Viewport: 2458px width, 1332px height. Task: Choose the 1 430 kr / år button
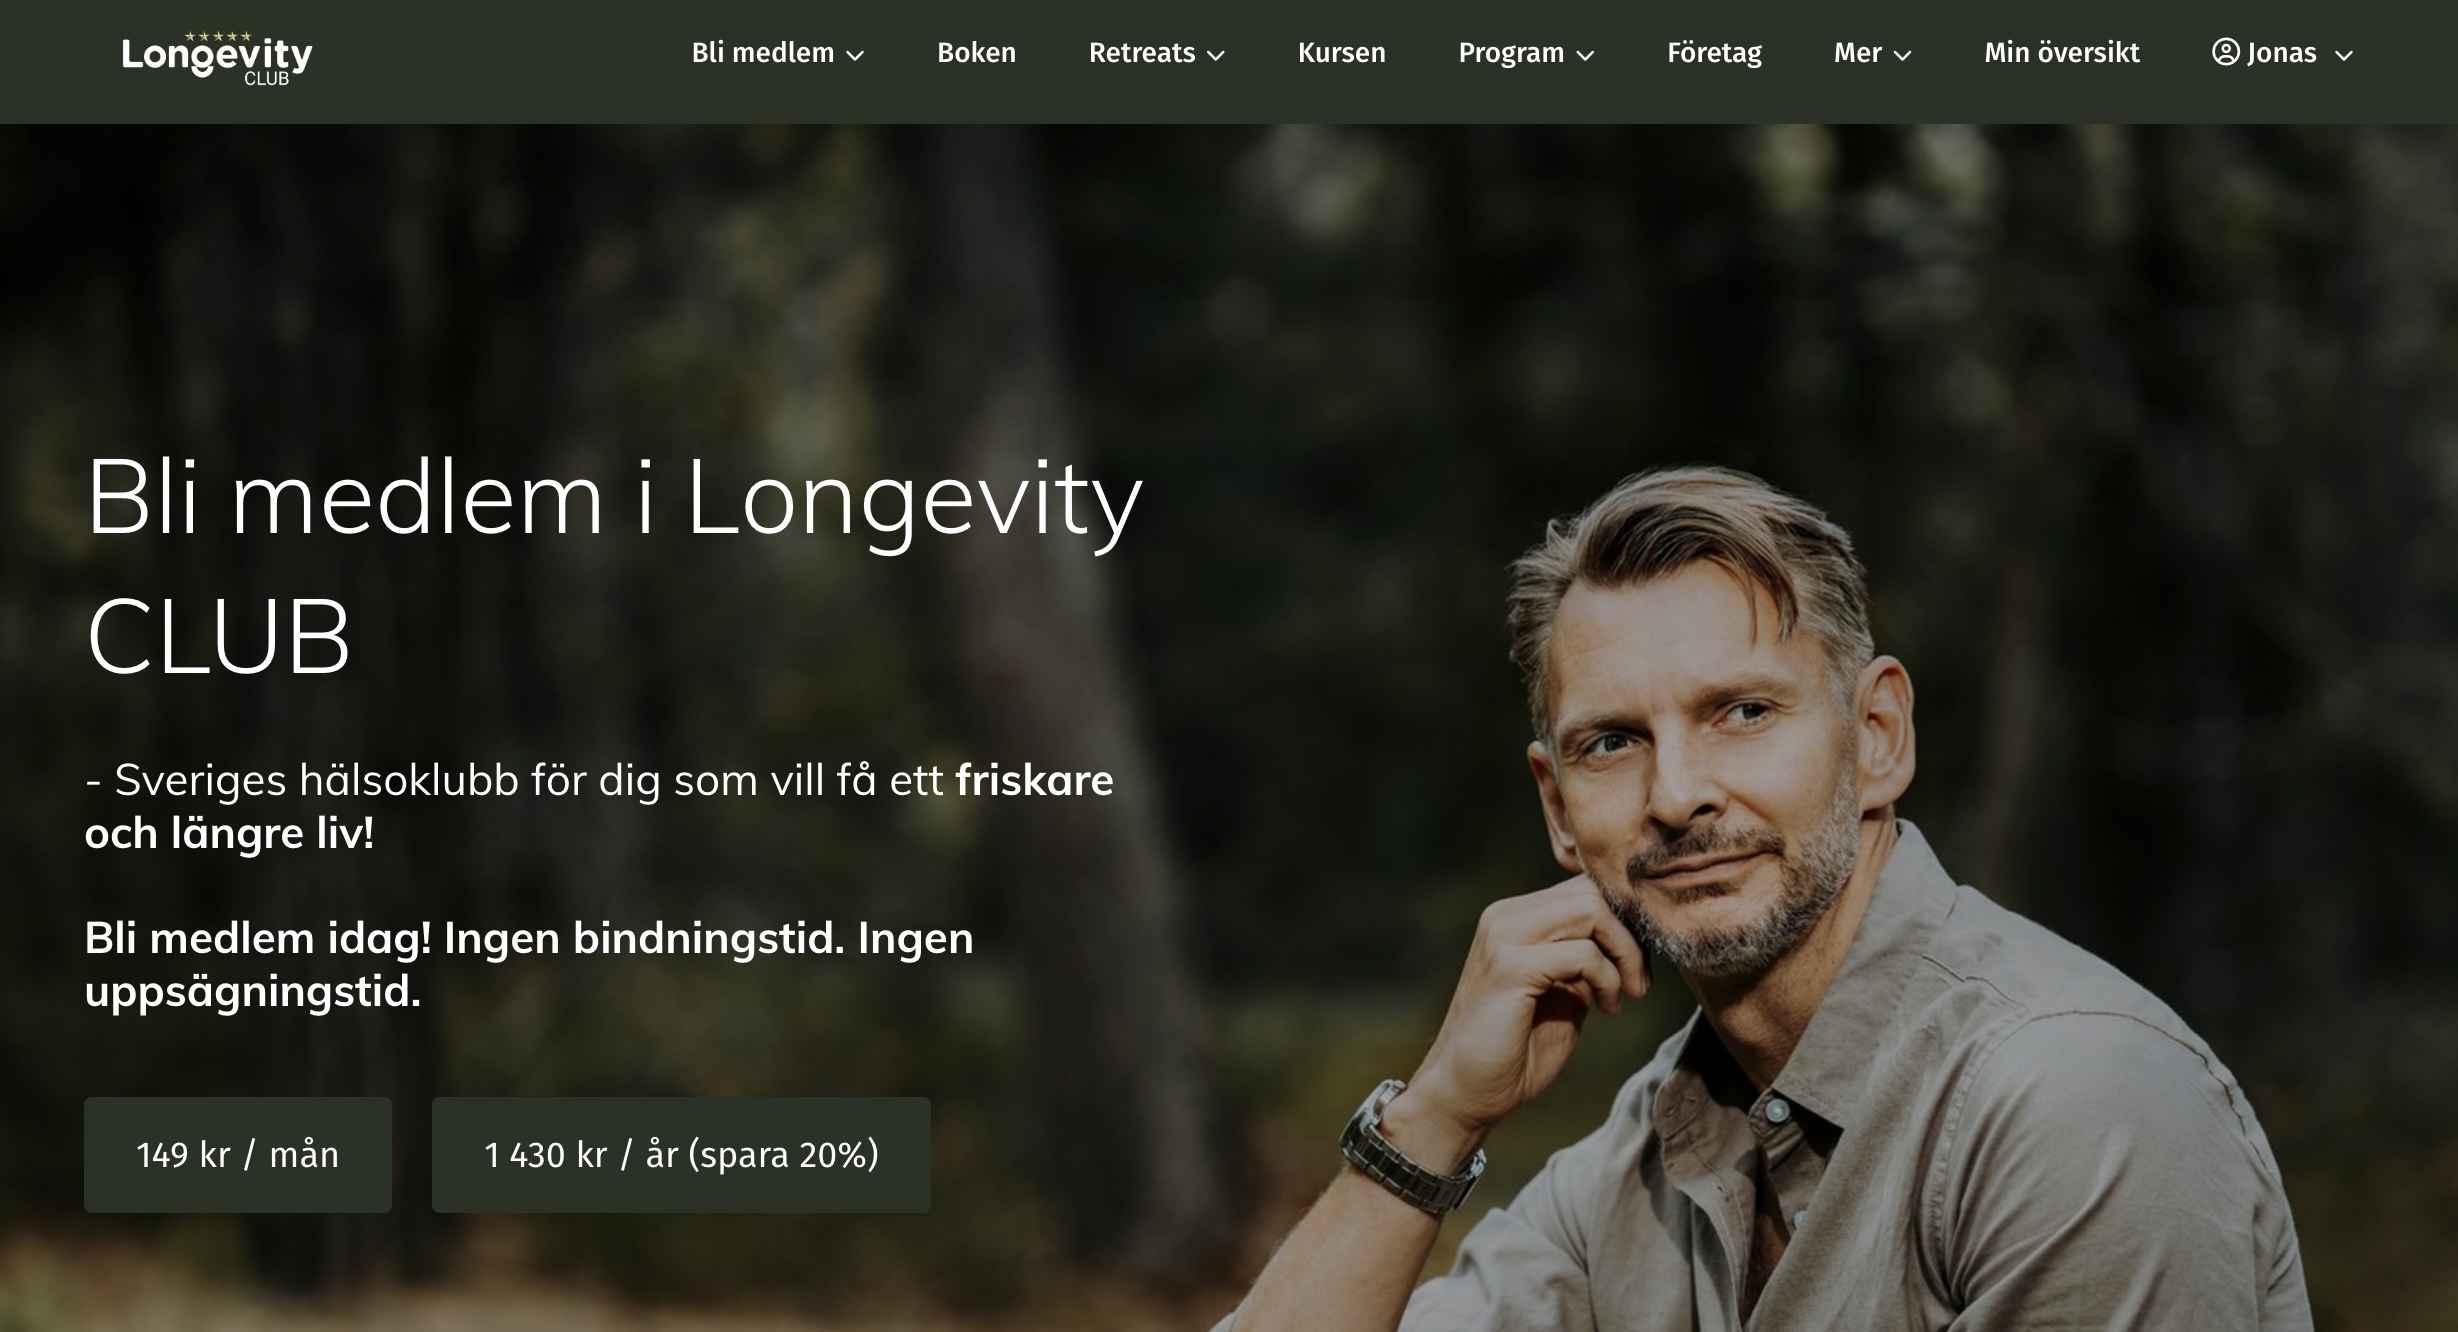(x=681, y=1155)
